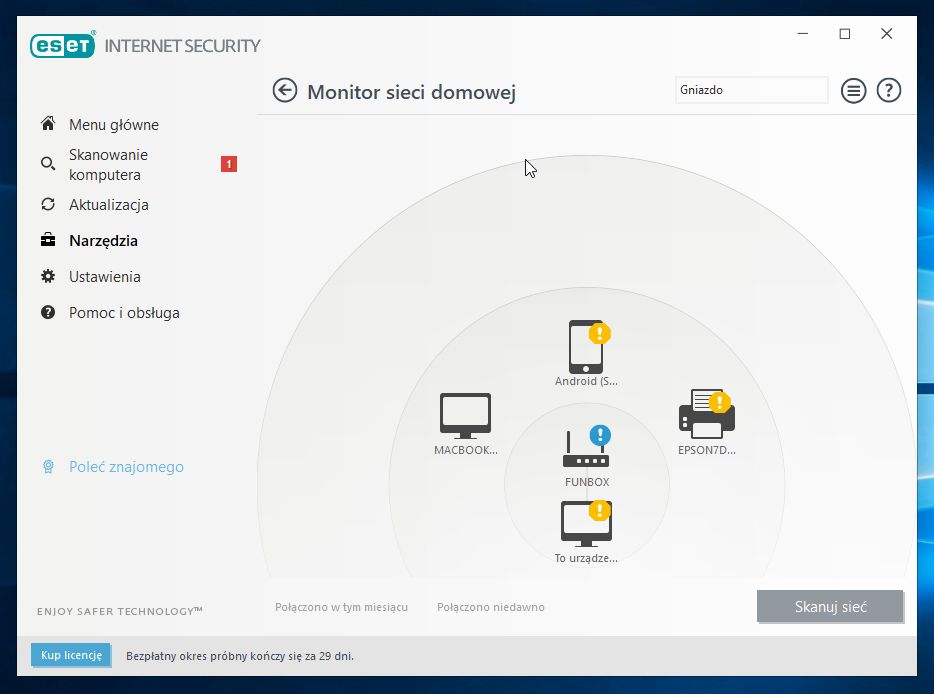Select Narzędzia in the sidebar
Image resolution: width=934 pixels, height=694 pixels.
(x=104, y=241)
